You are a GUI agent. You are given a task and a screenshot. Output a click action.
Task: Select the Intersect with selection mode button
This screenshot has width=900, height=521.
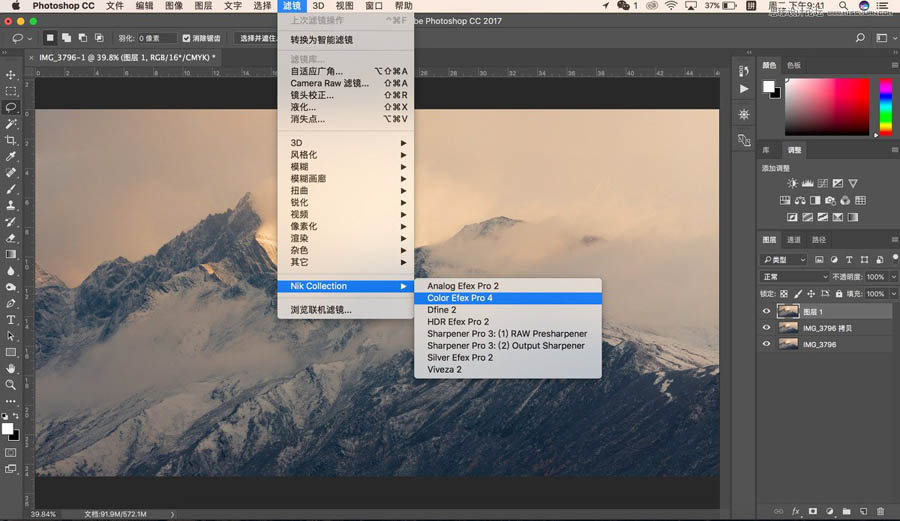coord(99,38)
